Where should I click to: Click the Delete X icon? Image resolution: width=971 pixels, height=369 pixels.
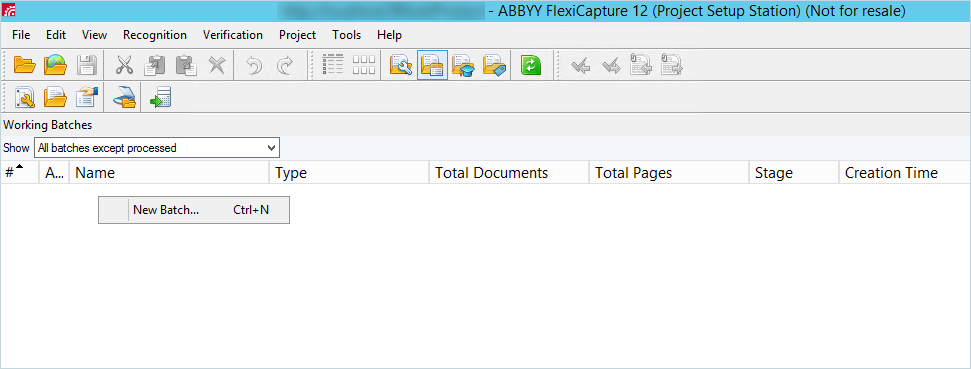tap(216, 65)
